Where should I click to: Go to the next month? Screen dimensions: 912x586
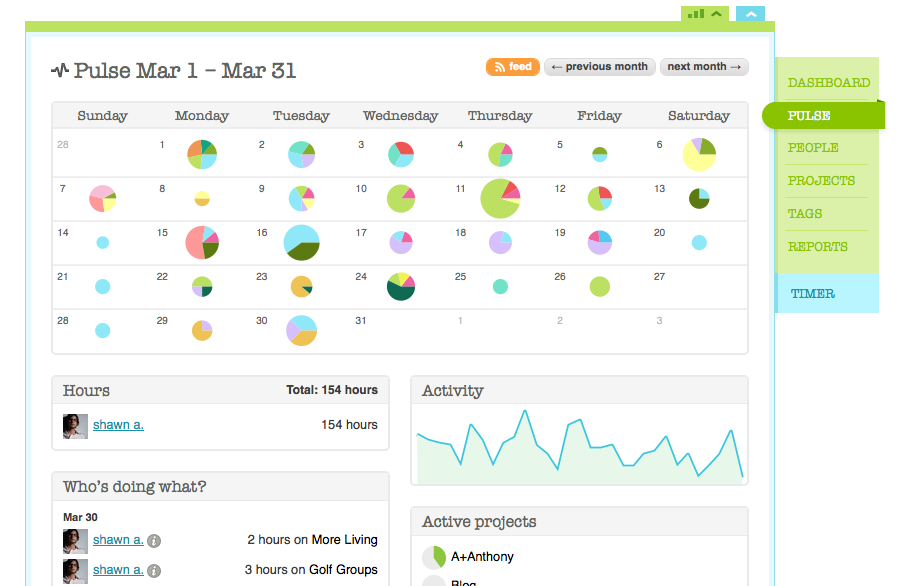point(703,67)
